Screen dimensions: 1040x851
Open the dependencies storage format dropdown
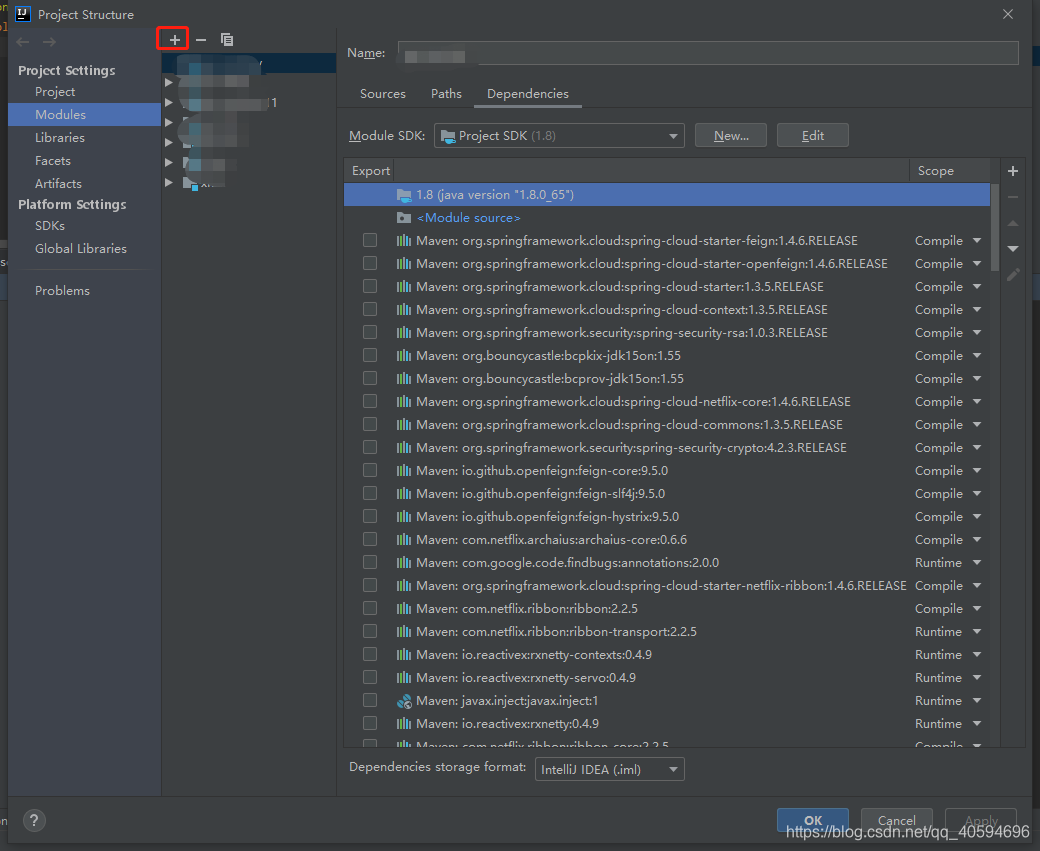[610, 769]
